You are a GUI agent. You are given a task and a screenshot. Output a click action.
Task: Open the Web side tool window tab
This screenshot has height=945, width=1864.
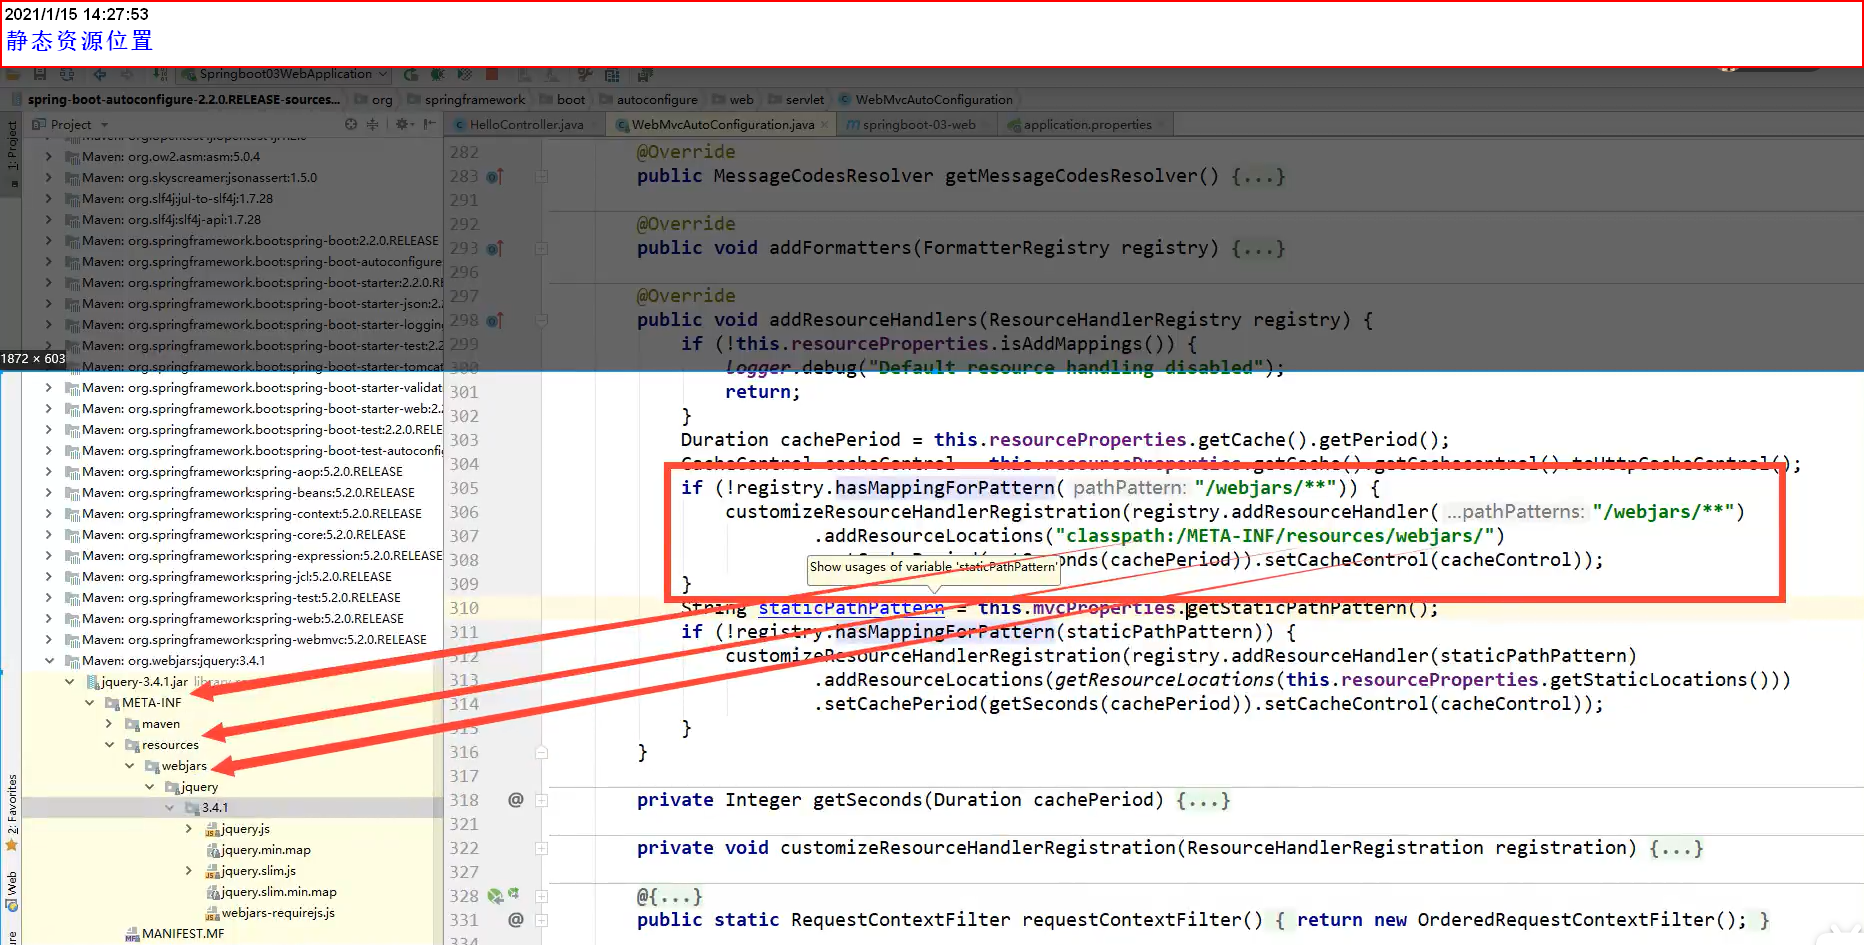pos(12,890)
